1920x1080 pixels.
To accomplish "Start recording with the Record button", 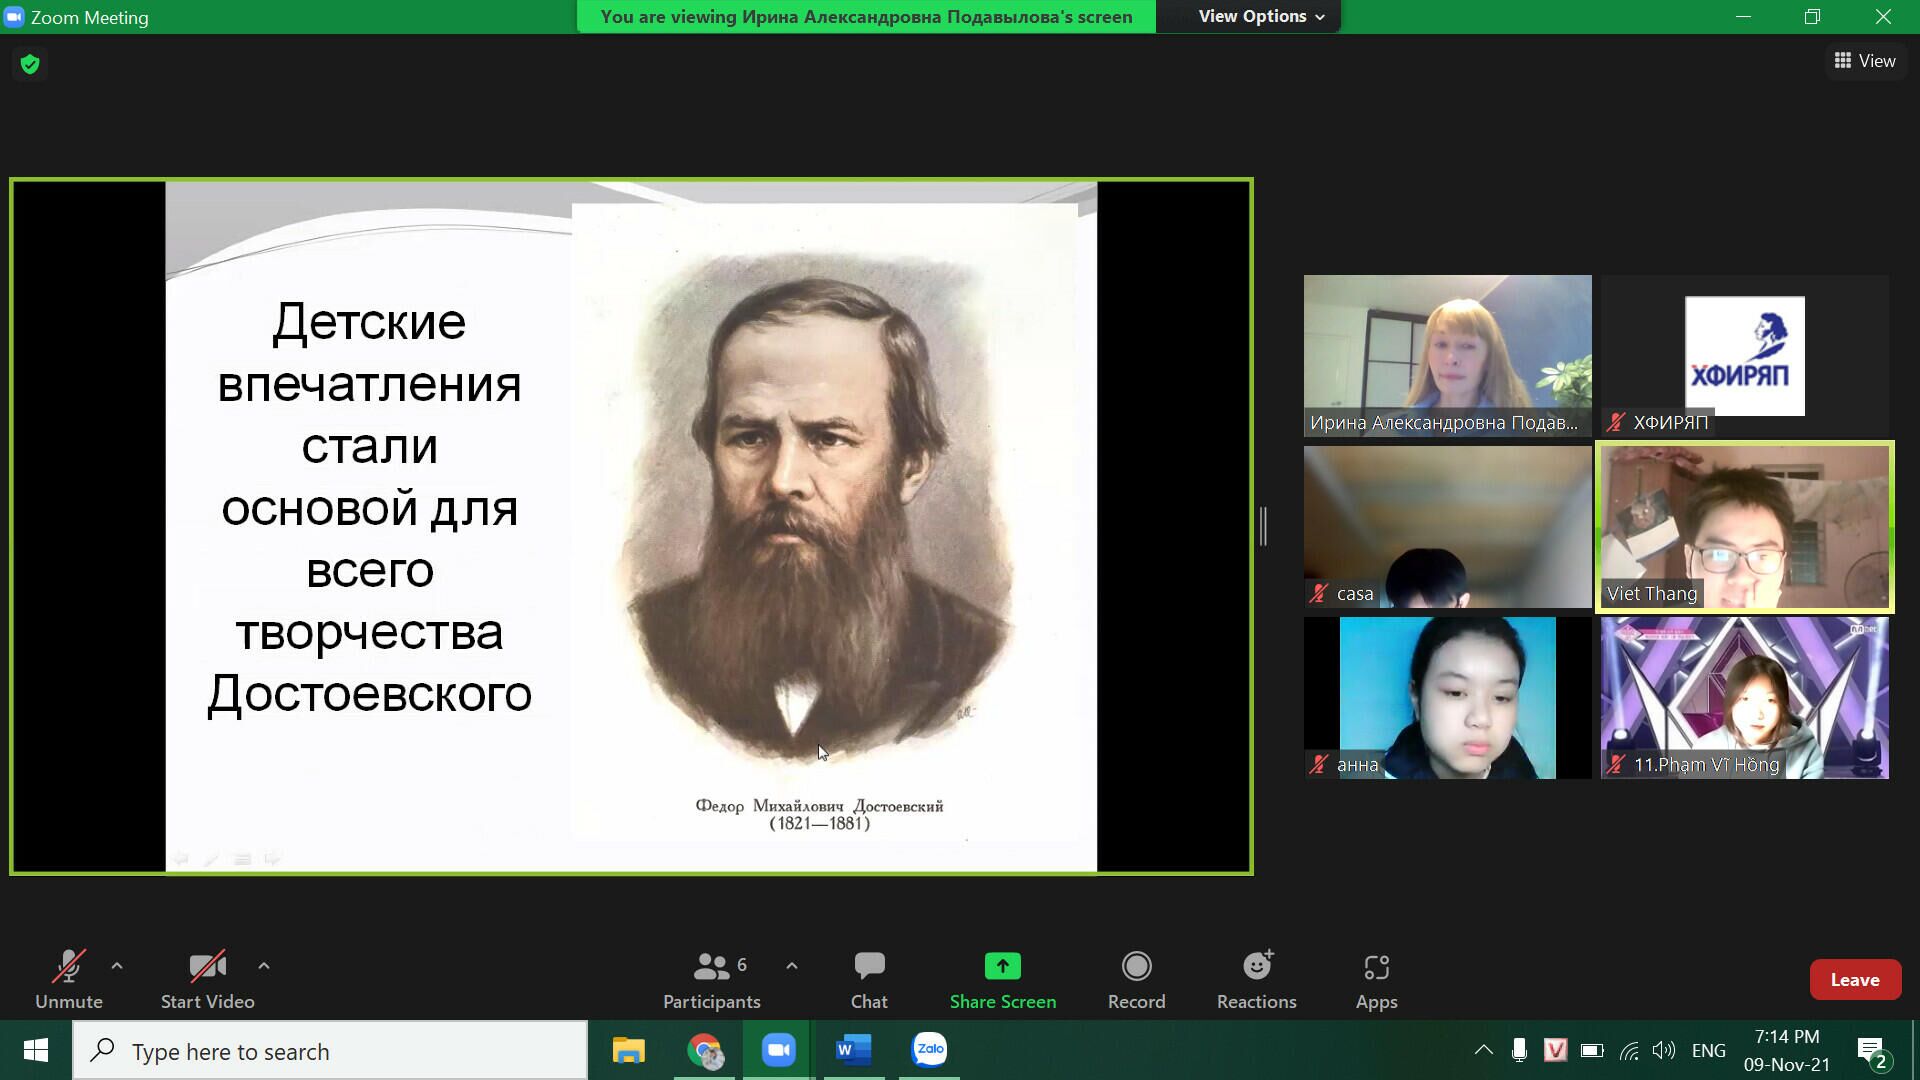I will pyautogui.click(x=1136, y=979).
